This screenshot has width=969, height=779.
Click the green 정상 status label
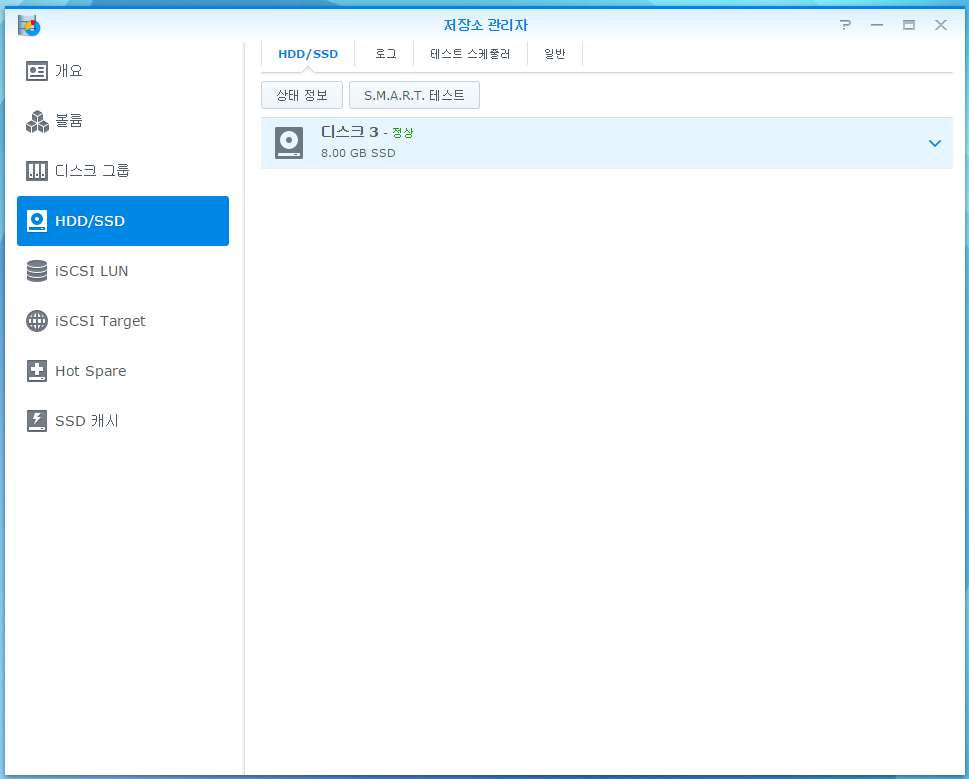[x=402, y=132]
